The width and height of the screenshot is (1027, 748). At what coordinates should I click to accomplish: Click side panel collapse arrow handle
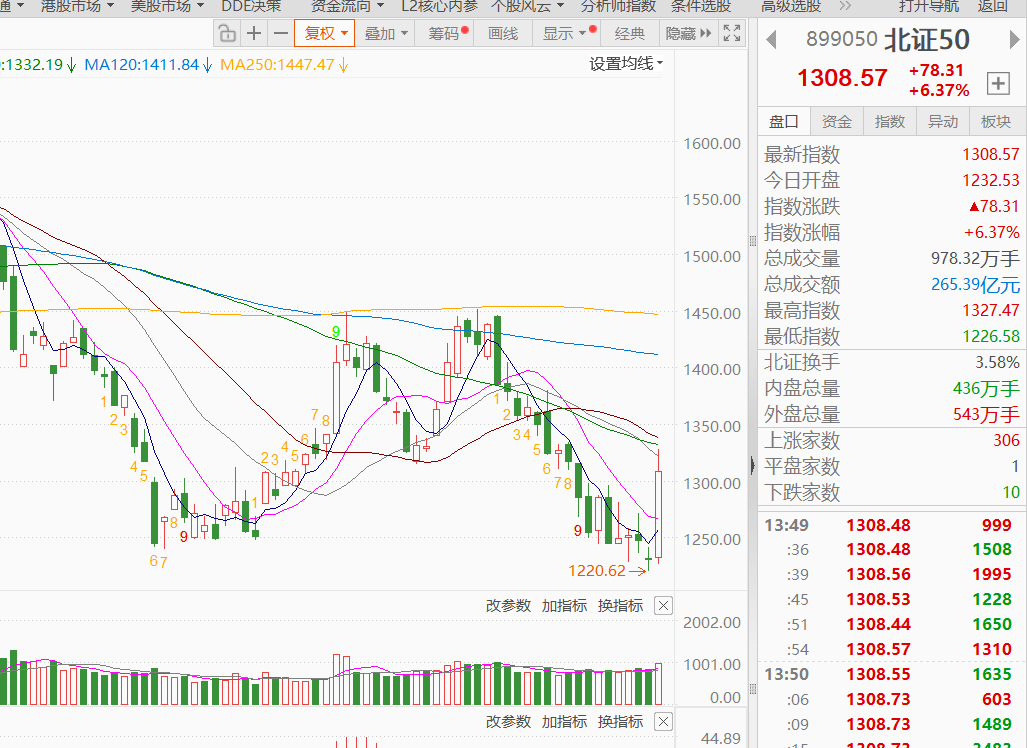tap(753, 466)
